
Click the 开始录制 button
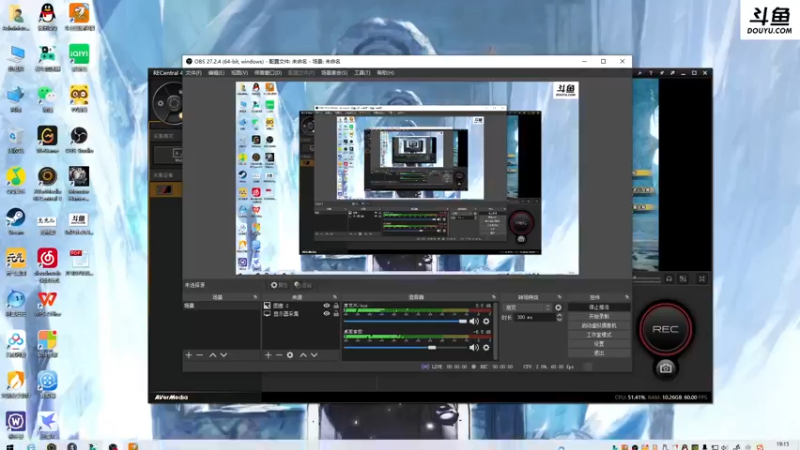(x=599, y=316)
